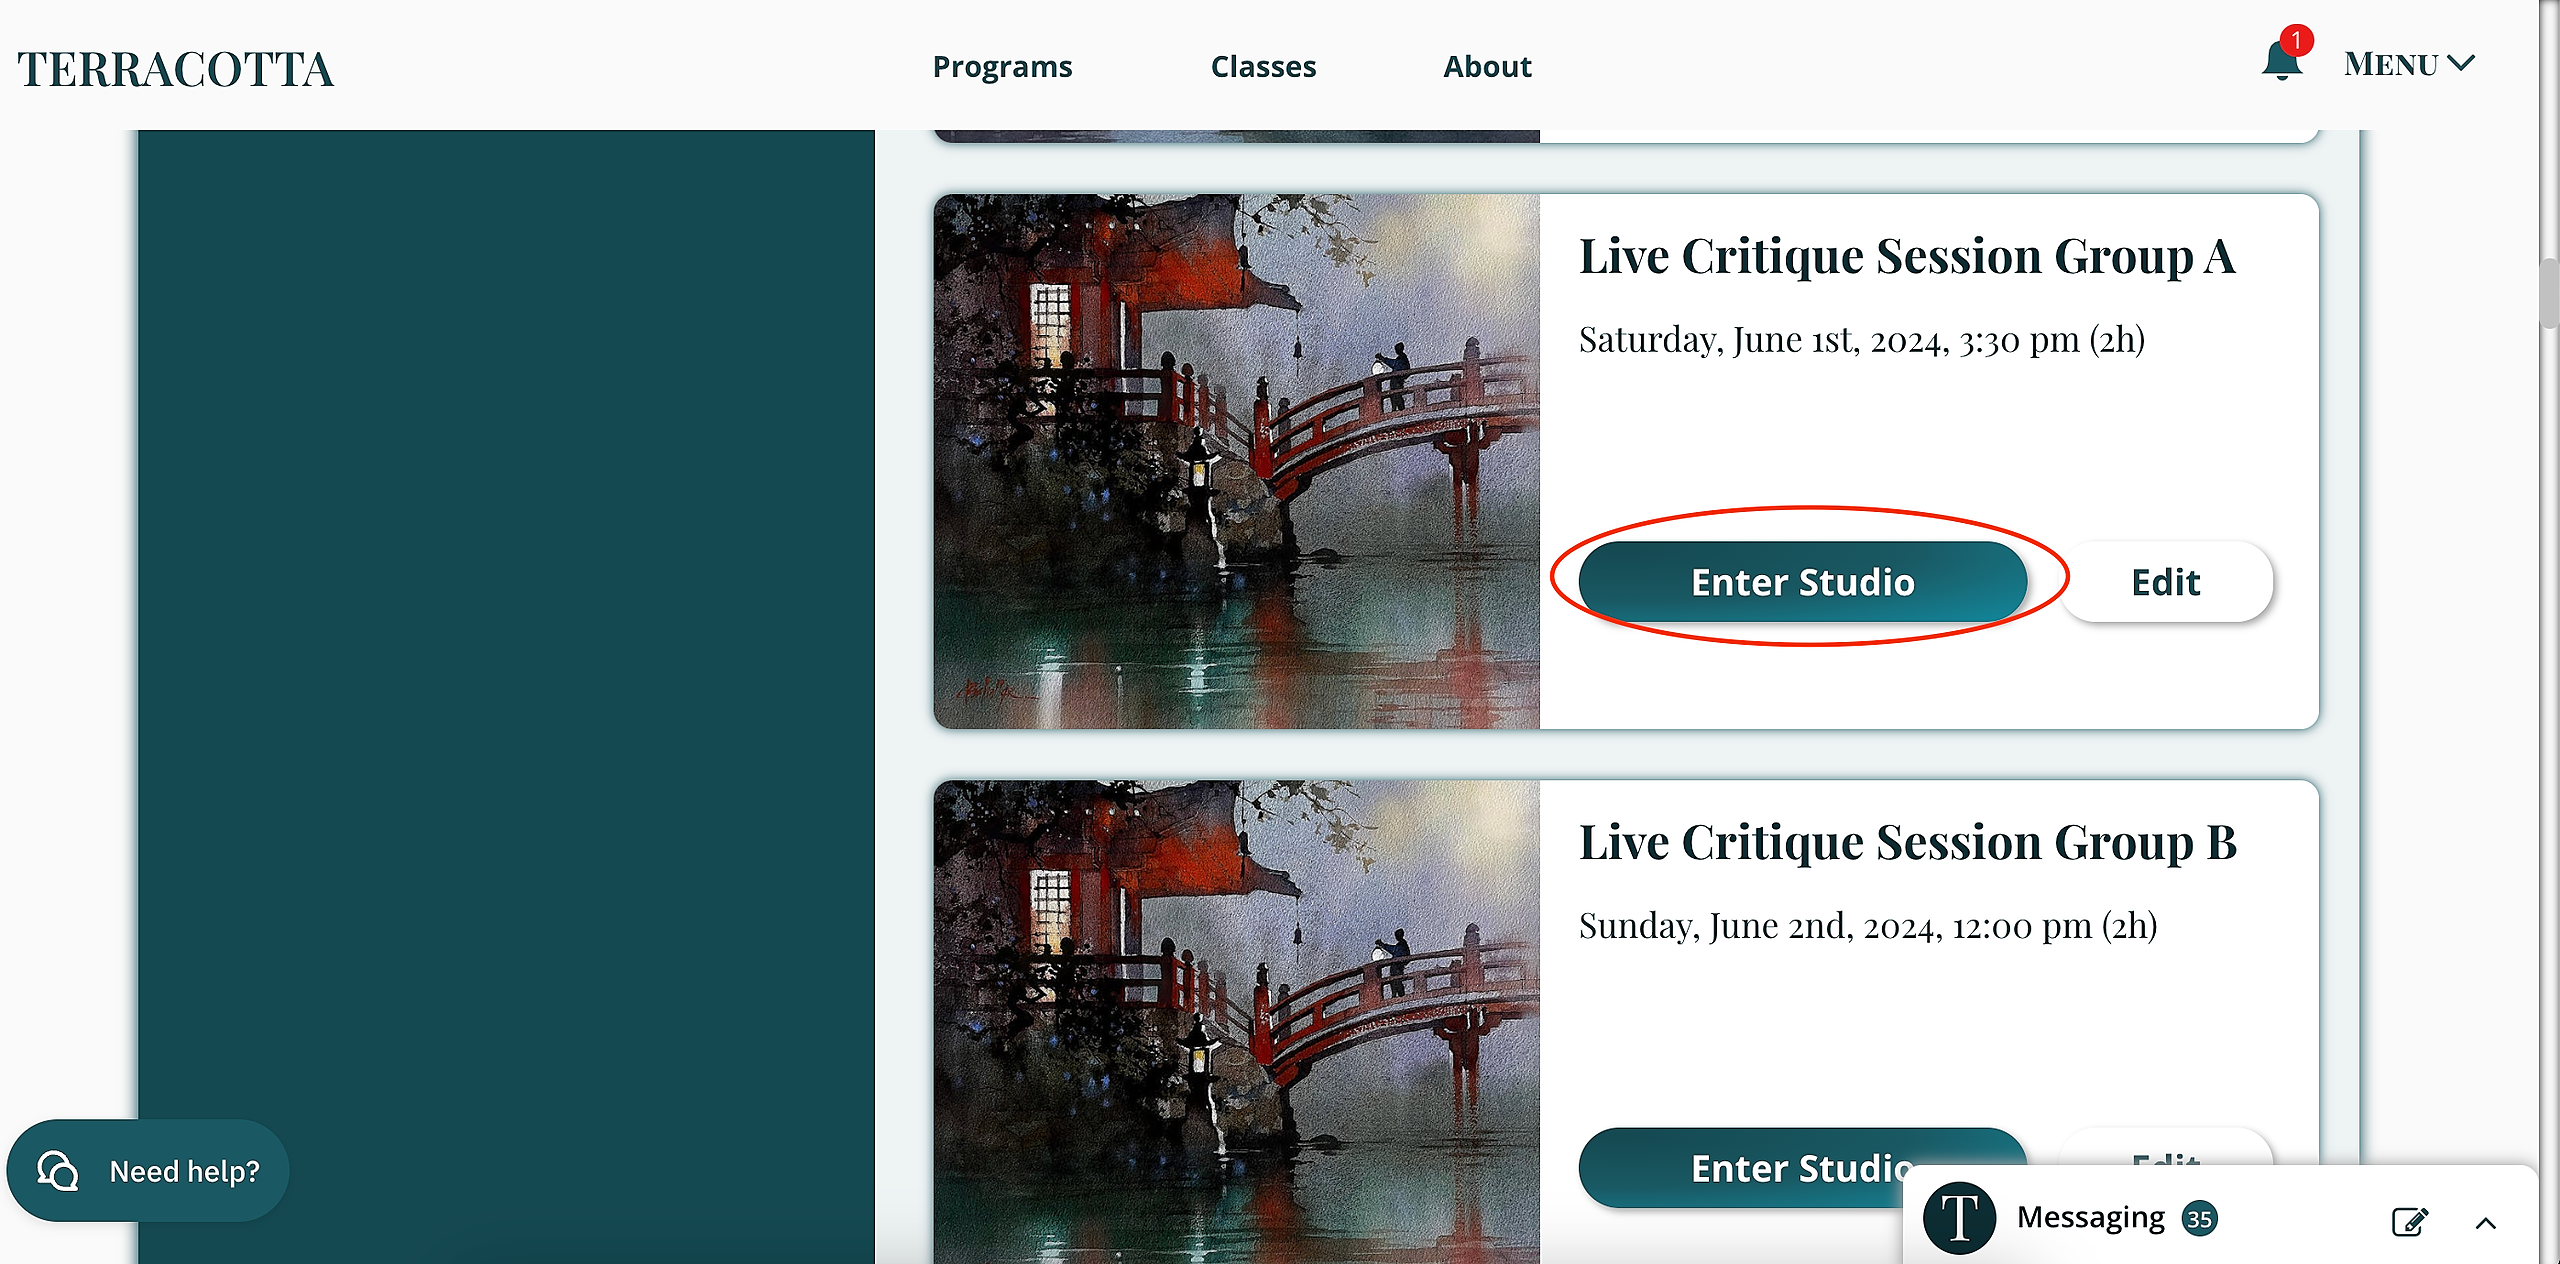Click the page vertical scrollbar thumb
The width and height of the screenshot is (2560, 1264).
click(2550, 292)
